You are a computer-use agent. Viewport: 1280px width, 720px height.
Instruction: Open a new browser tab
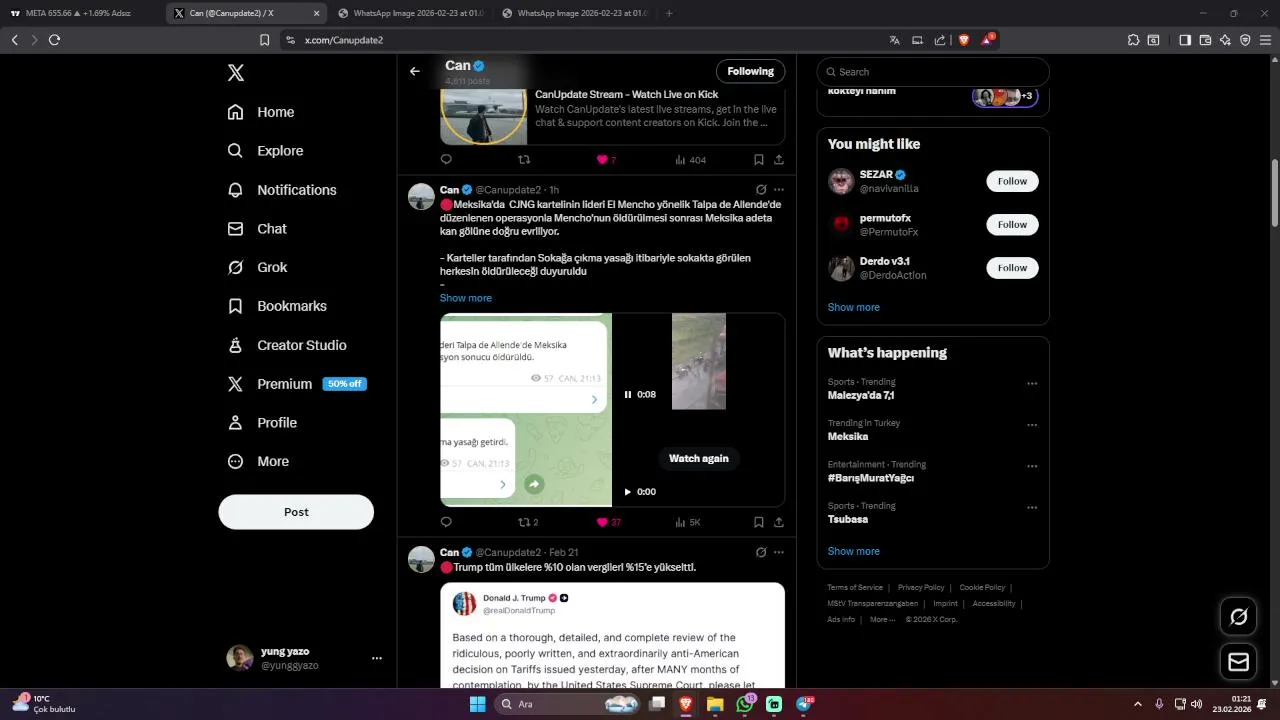click(x=669, y=13)
